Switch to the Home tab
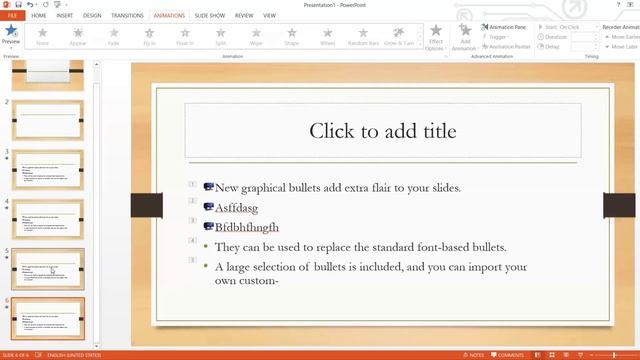This screenshot has height=360, width=640. pyautogui.click(x=39, y=16)
